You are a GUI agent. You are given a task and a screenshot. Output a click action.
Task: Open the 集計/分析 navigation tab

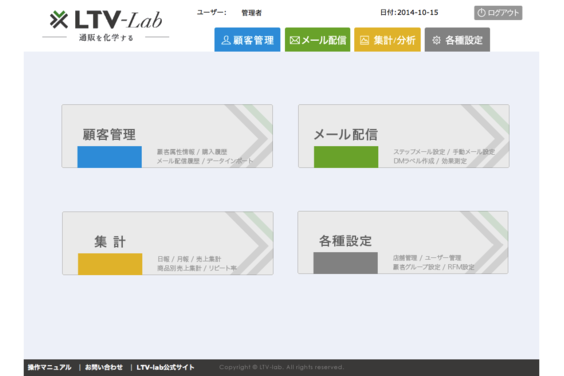coord(387,40)
